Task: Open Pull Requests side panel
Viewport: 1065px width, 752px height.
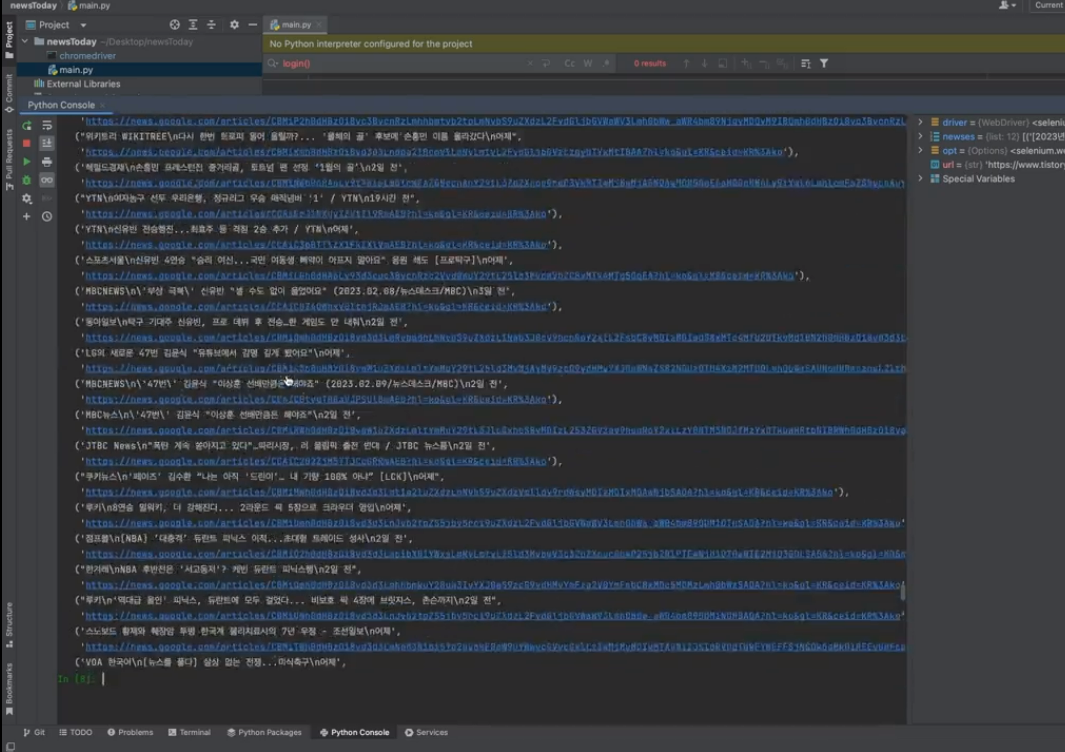Action: pos(9,160)
